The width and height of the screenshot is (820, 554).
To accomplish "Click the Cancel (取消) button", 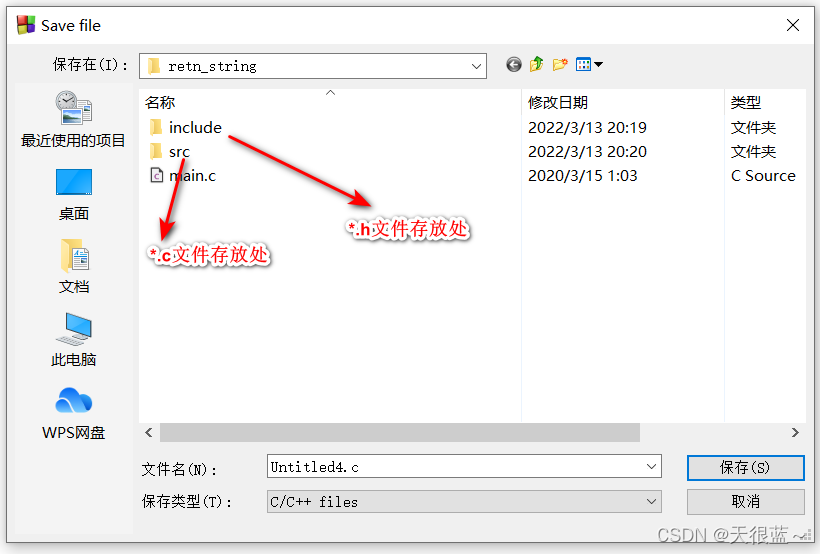I will (745, 502).
